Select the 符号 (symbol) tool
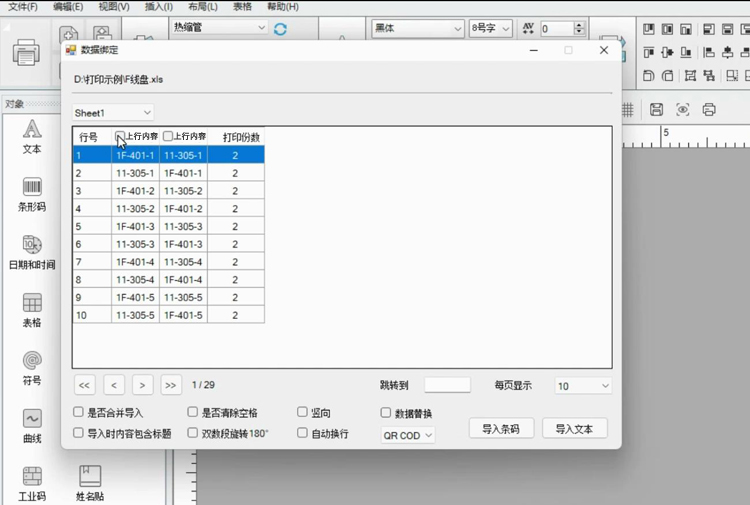Viewport: 750px width, 505px height. (32, 368)
